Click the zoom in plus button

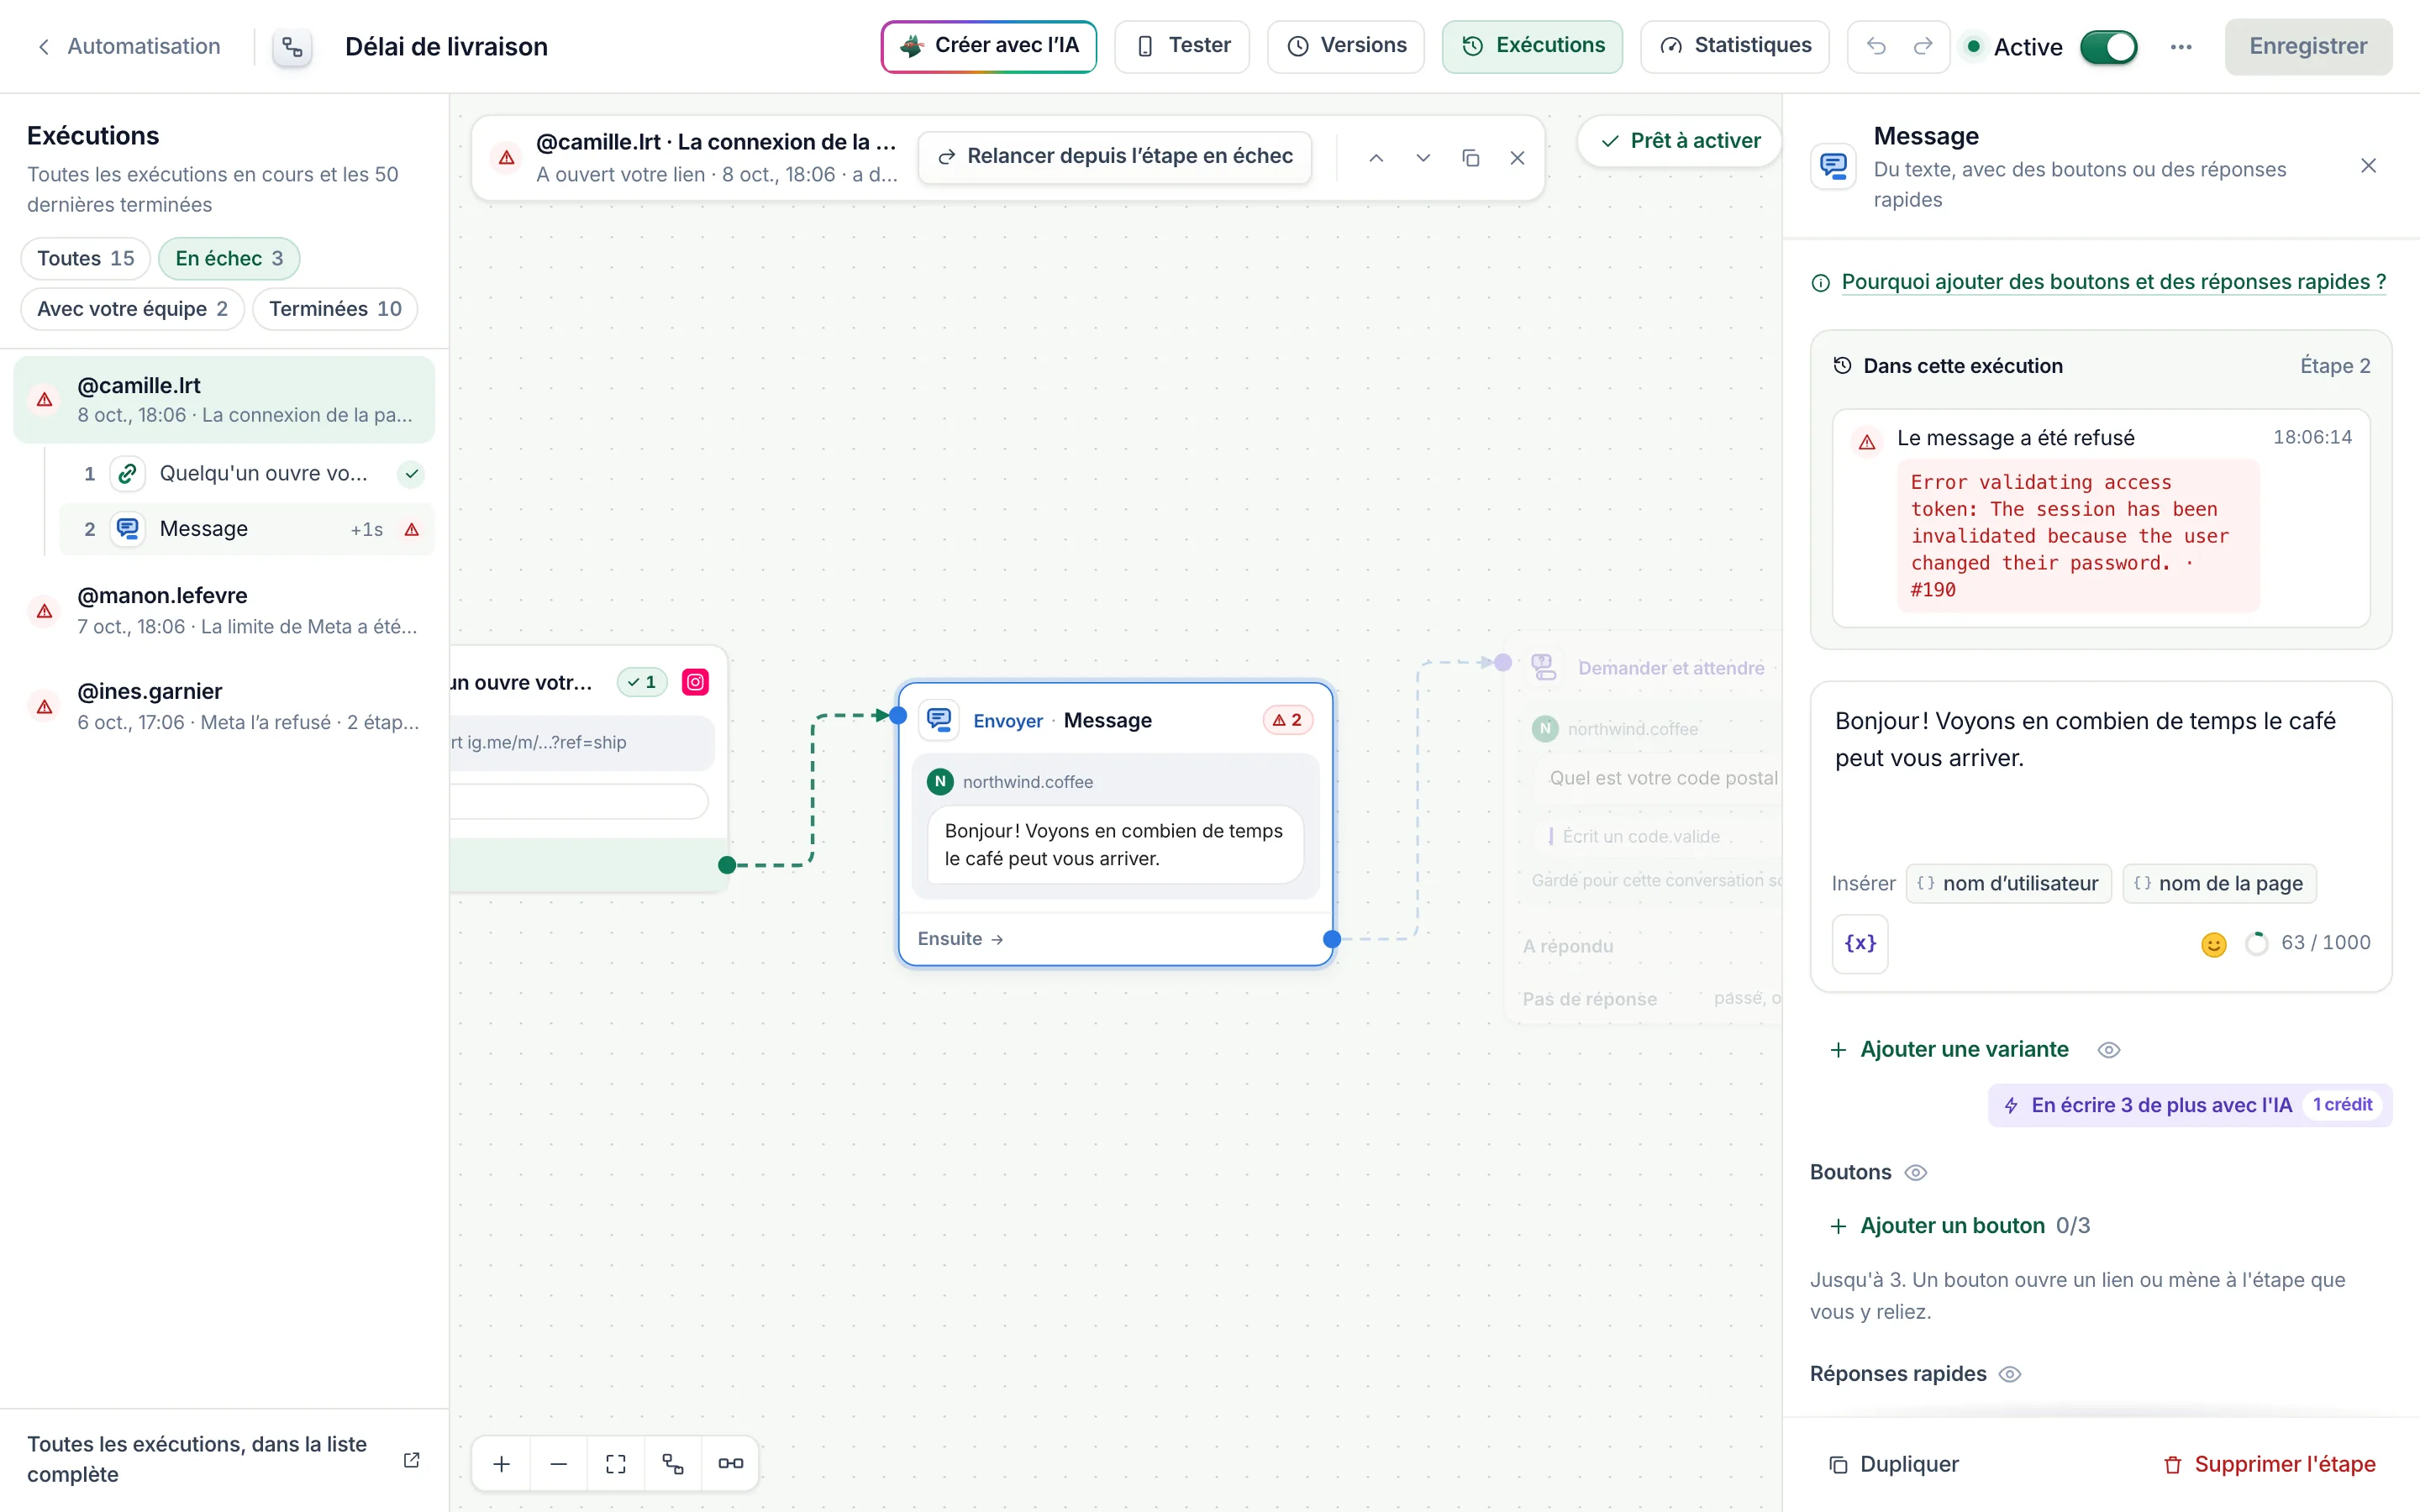502,1464
